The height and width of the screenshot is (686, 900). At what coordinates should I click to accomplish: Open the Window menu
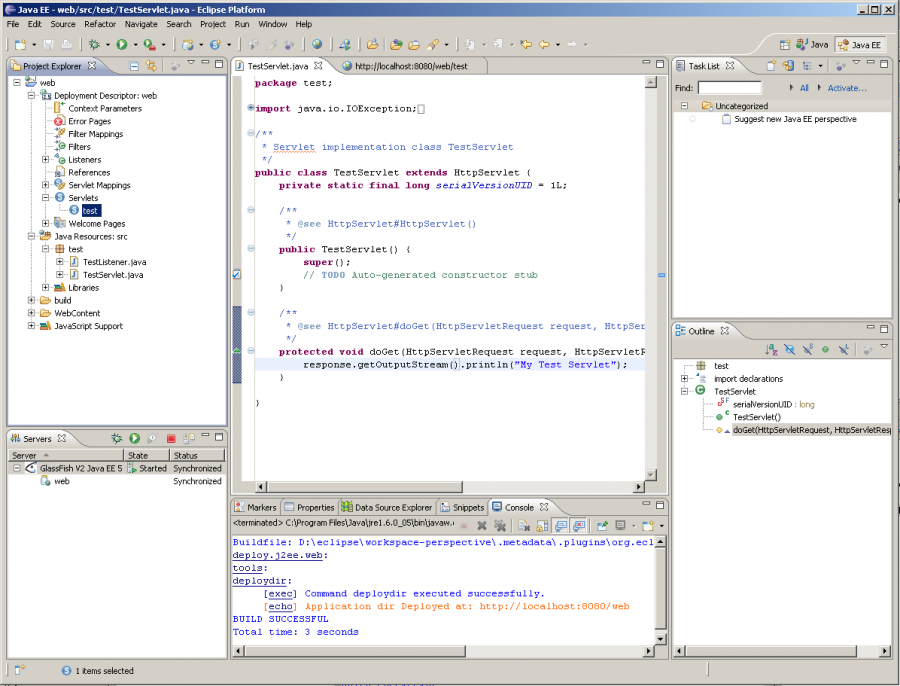pos(272,24)
